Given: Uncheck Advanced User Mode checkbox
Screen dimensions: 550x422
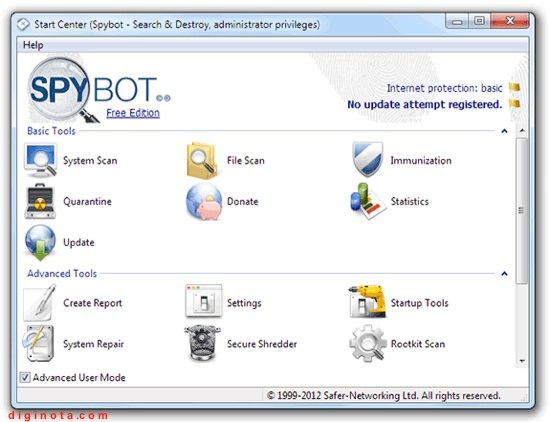Looking at the screenshot, I should pyautogui.click(x=25, y=377).
